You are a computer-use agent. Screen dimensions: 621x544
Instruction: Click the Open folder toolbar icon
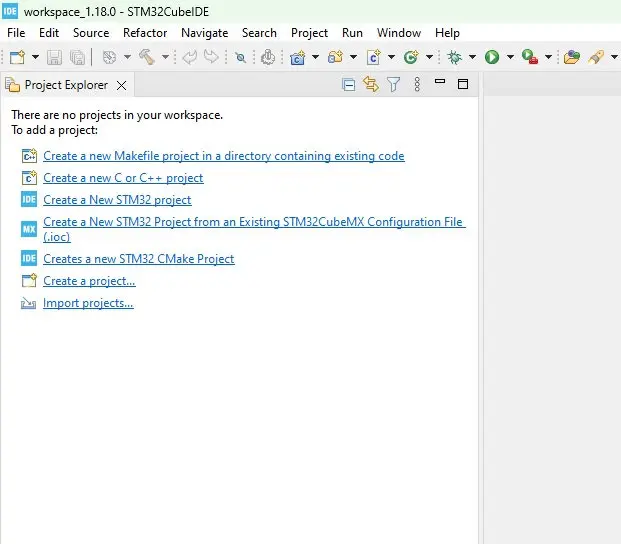[571, 58]
